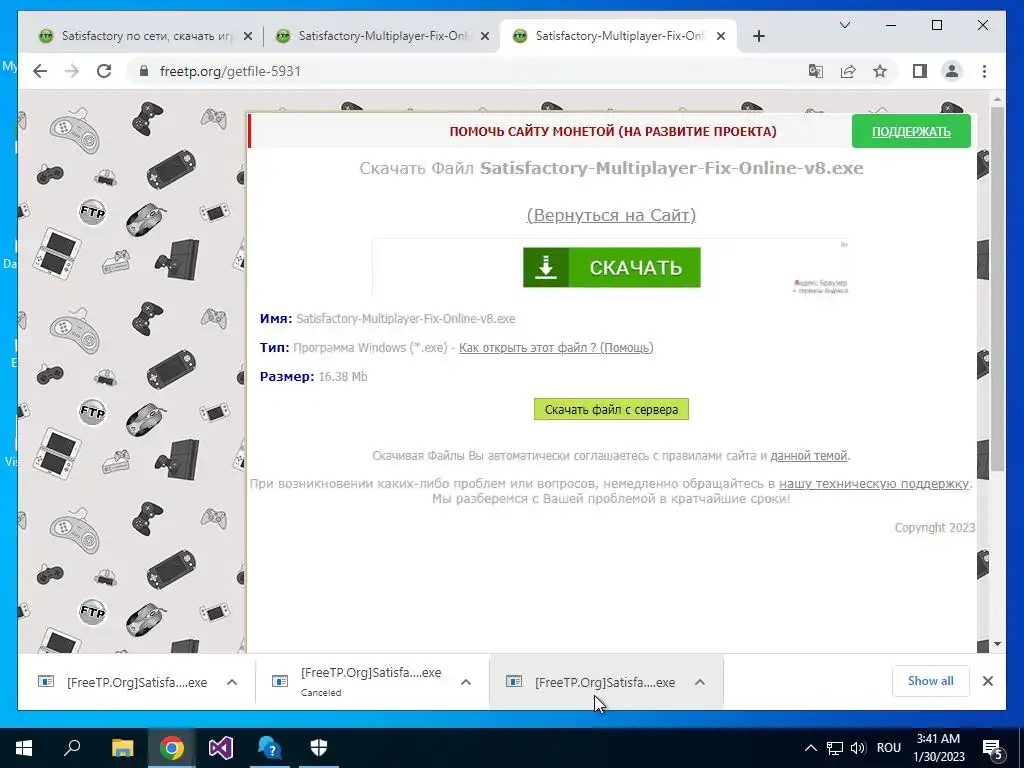Close the 'Satisfactory по сети' tab
The image size is (1024, 768).
click(248, 37)
